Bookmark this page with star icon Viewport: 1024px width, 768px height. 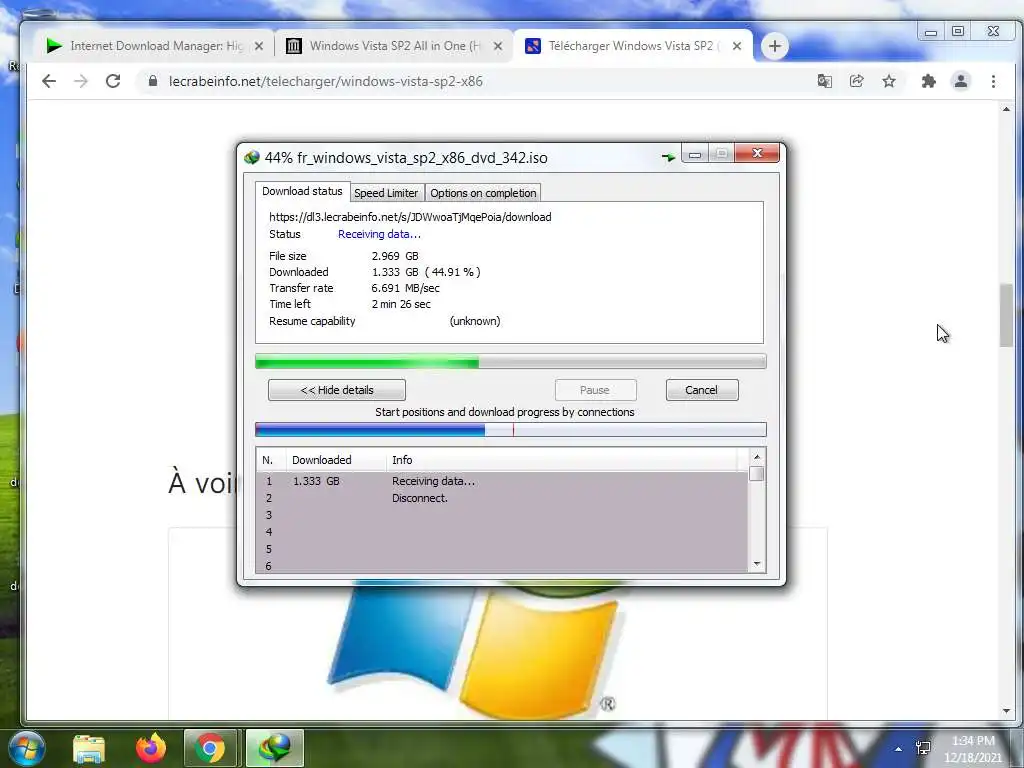pos(889,81)
